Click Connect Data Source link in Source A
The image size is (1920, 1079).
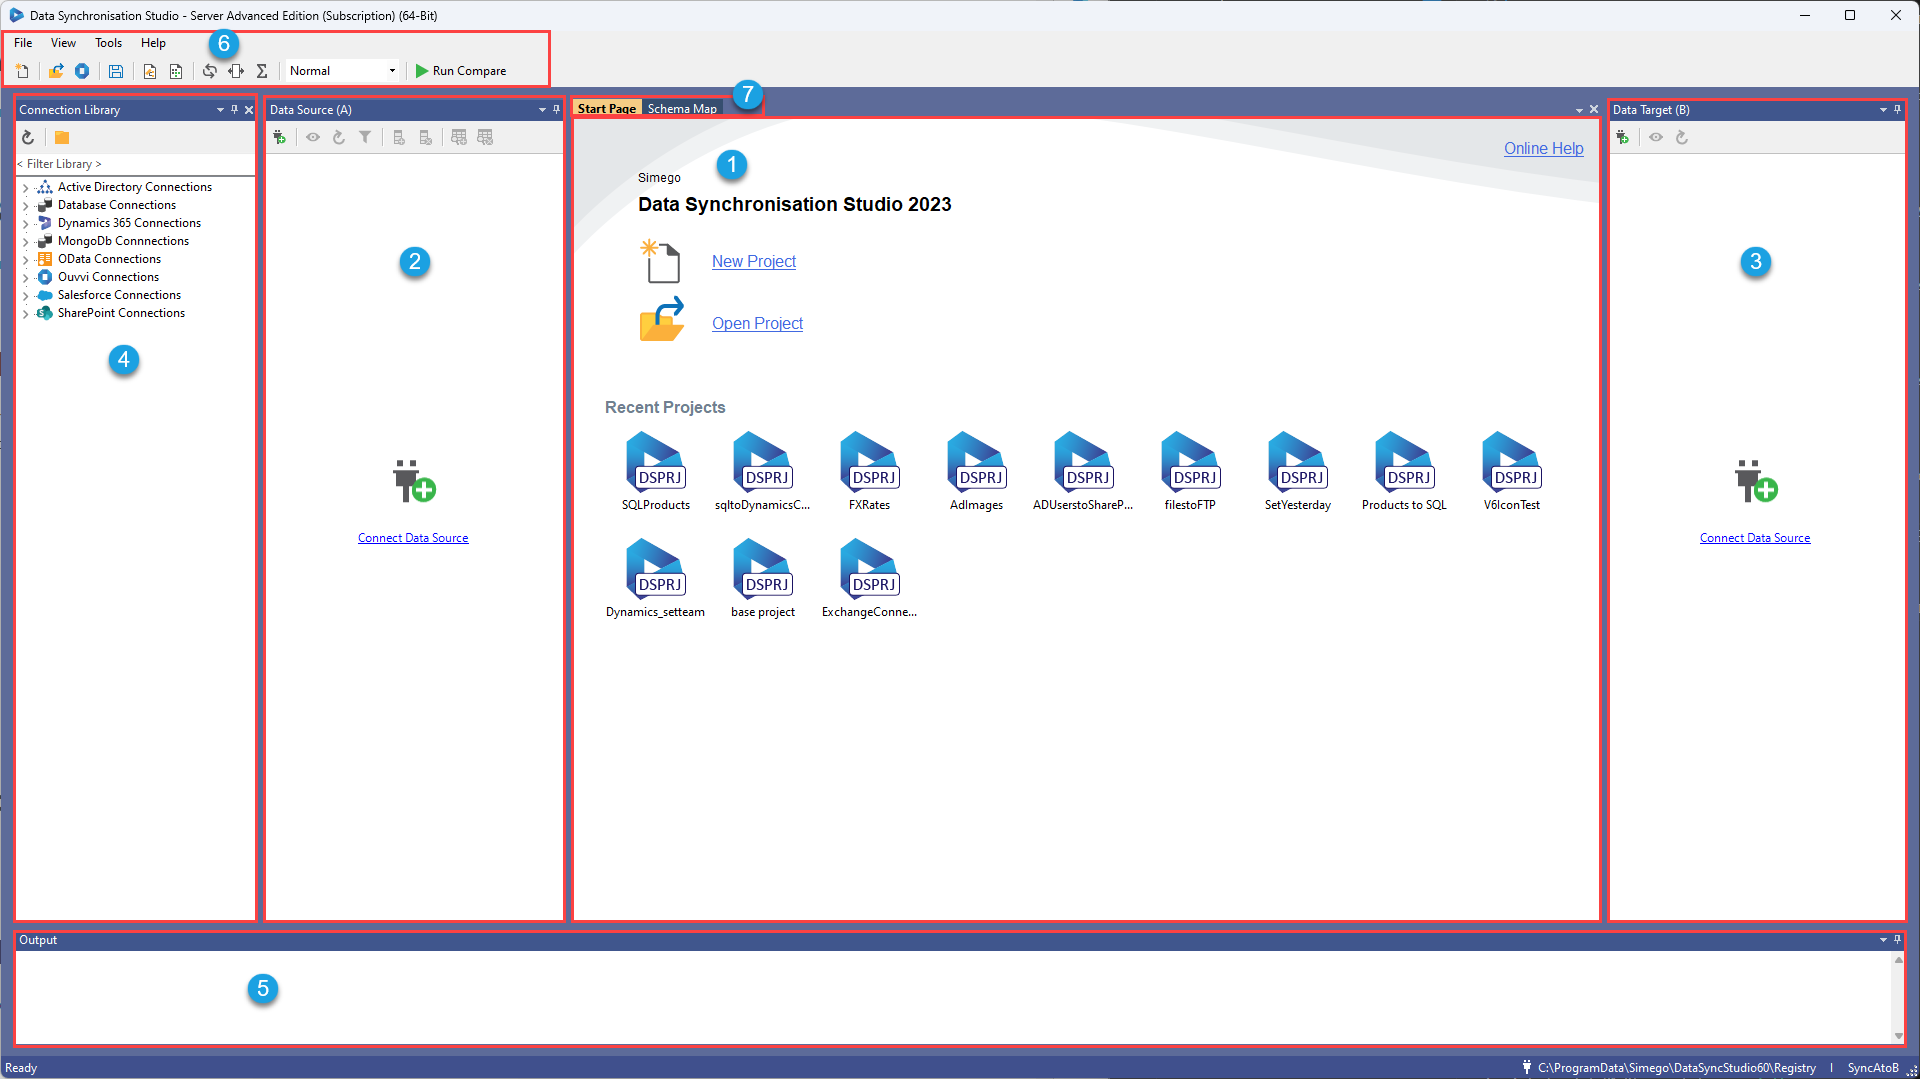click(x=413, y=538)
